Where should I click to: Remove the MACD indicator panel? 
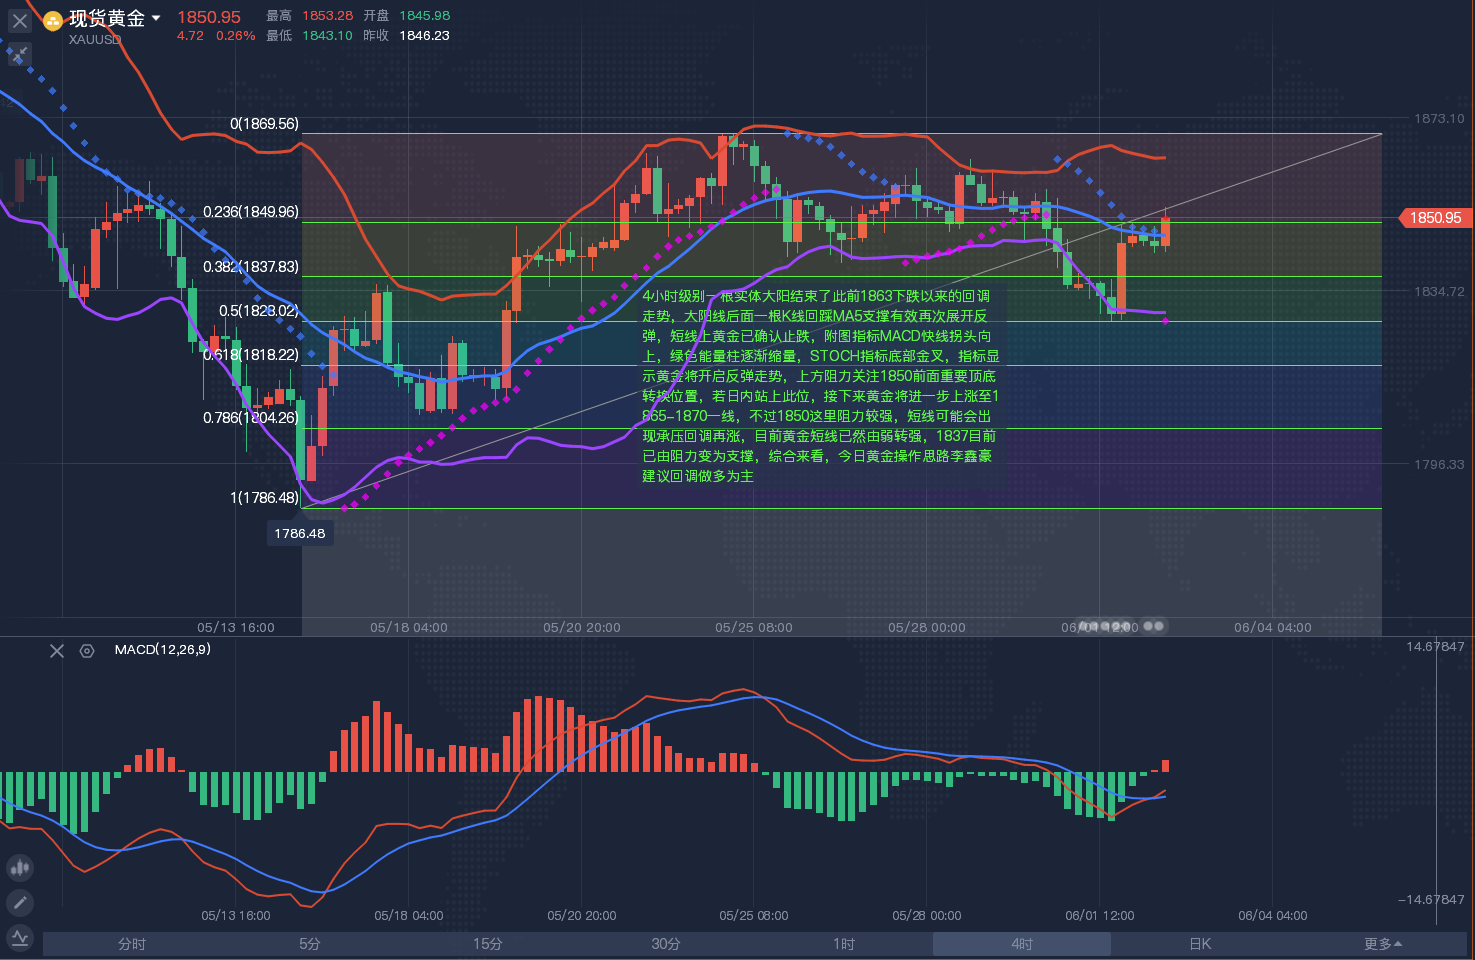57,651
